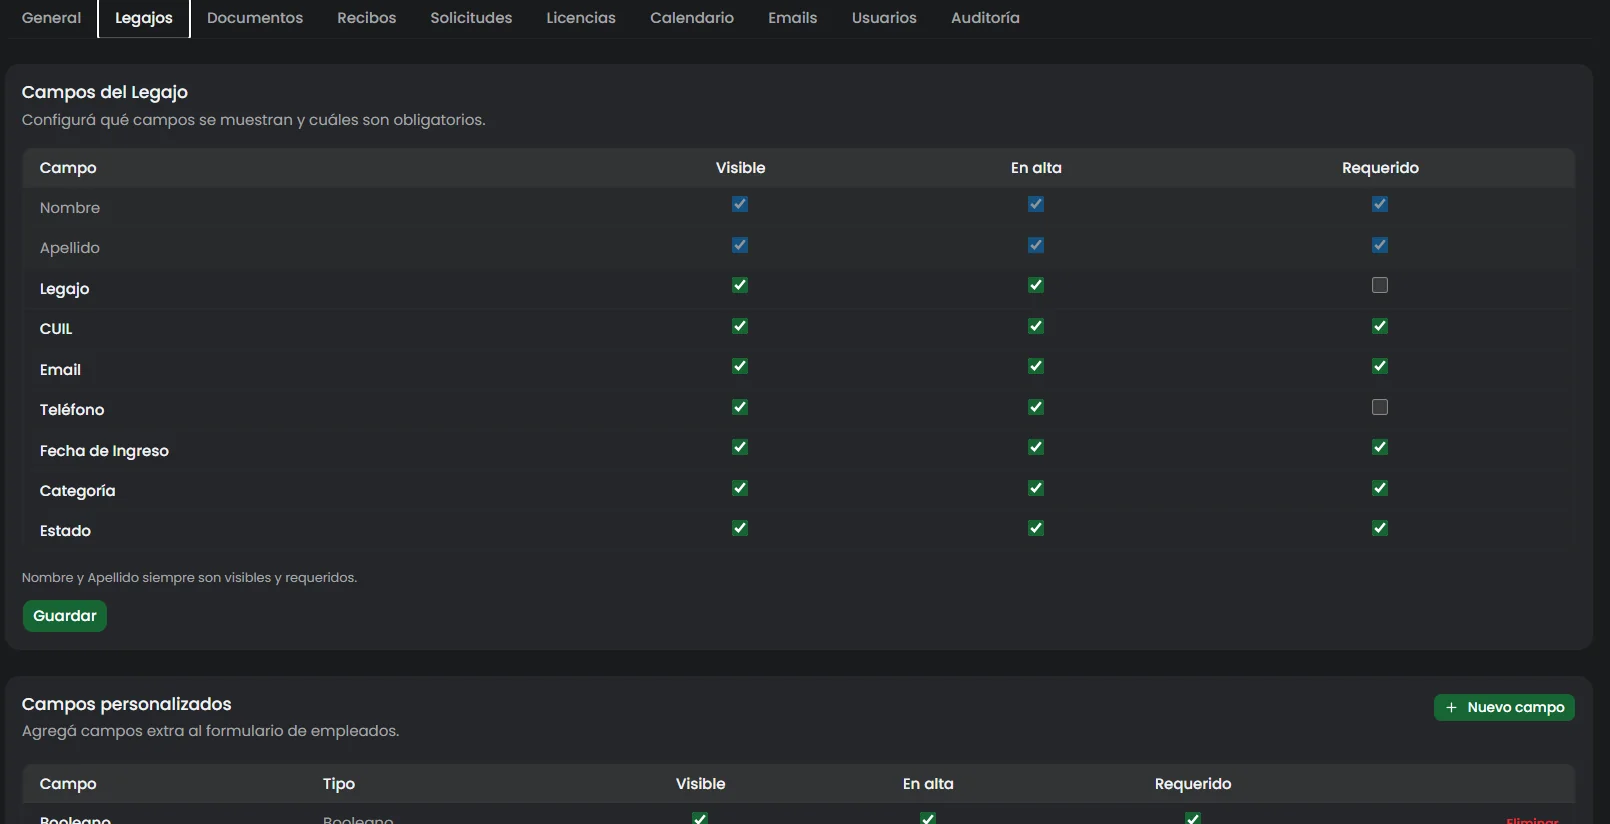Screen dimensions: 1610x824
Task: Open the Auditoría tab
Action: tap(985, 18)
